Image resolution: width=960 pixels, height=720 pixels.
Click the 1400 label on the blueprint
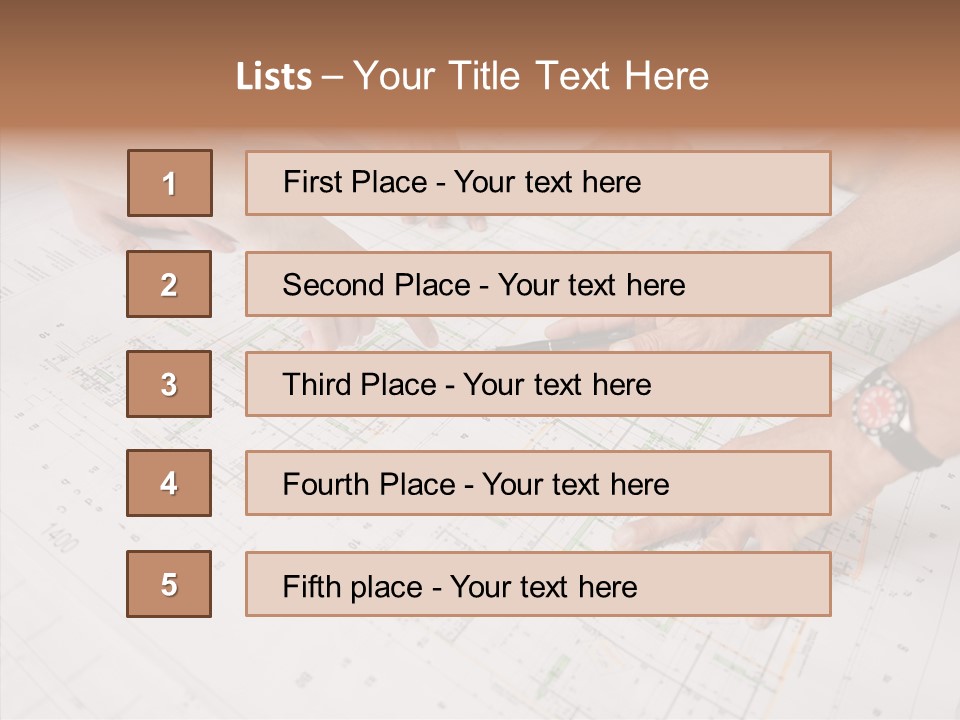pyautogui.click(x=60, y=536)
